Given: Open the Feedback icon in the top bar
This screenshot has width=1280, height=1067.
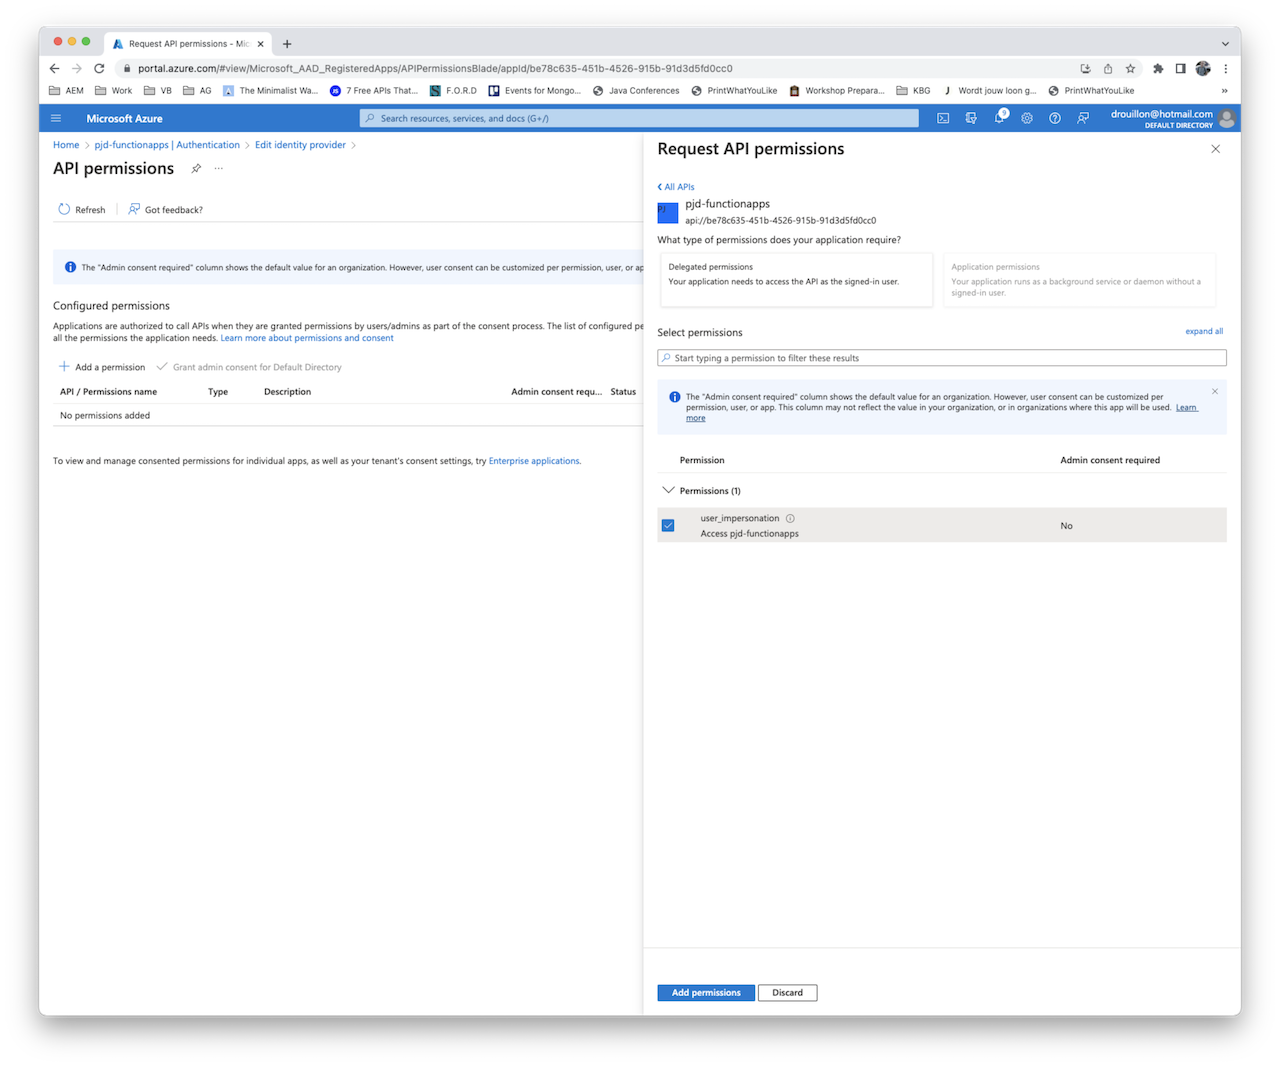Looking at the screenshot, I should click(1083, 118).
